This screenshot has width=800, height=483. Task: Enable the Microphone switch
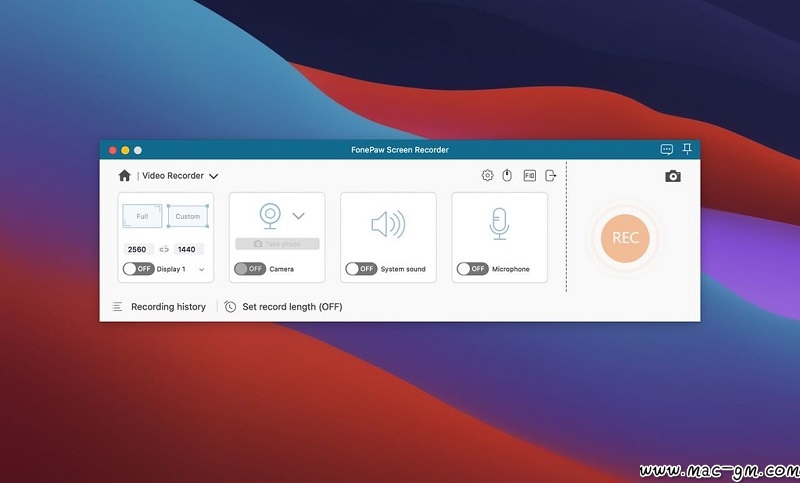coord(472,269)
